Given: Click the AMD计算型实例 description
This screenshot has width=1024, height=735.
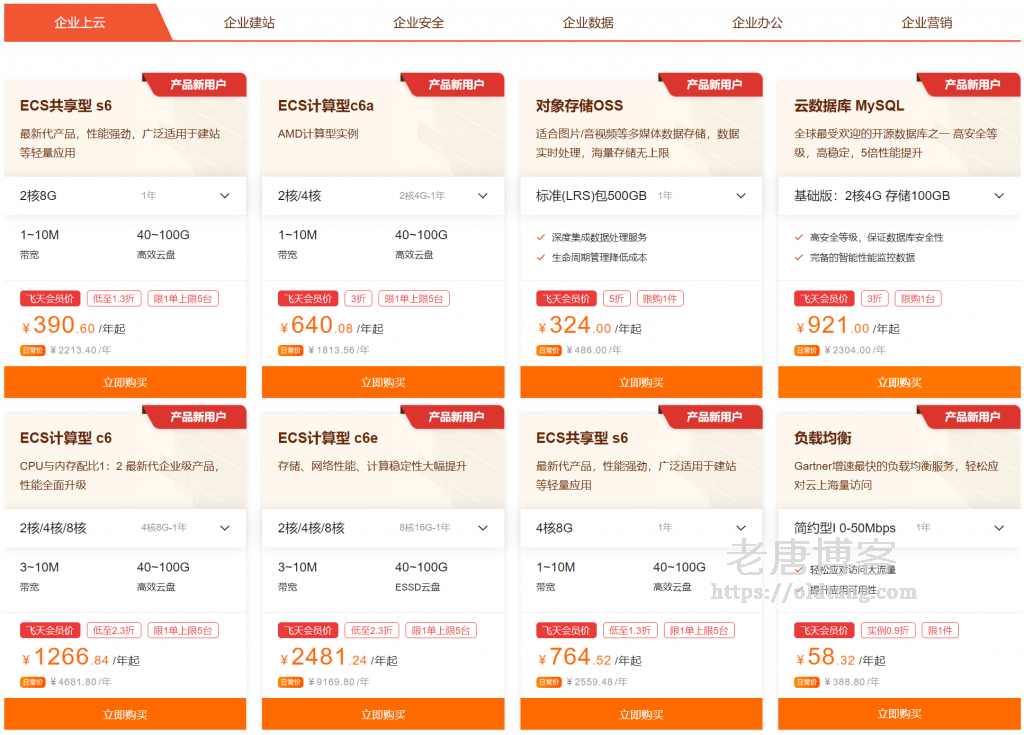Looking at the screenshot, I should point(318,134).
